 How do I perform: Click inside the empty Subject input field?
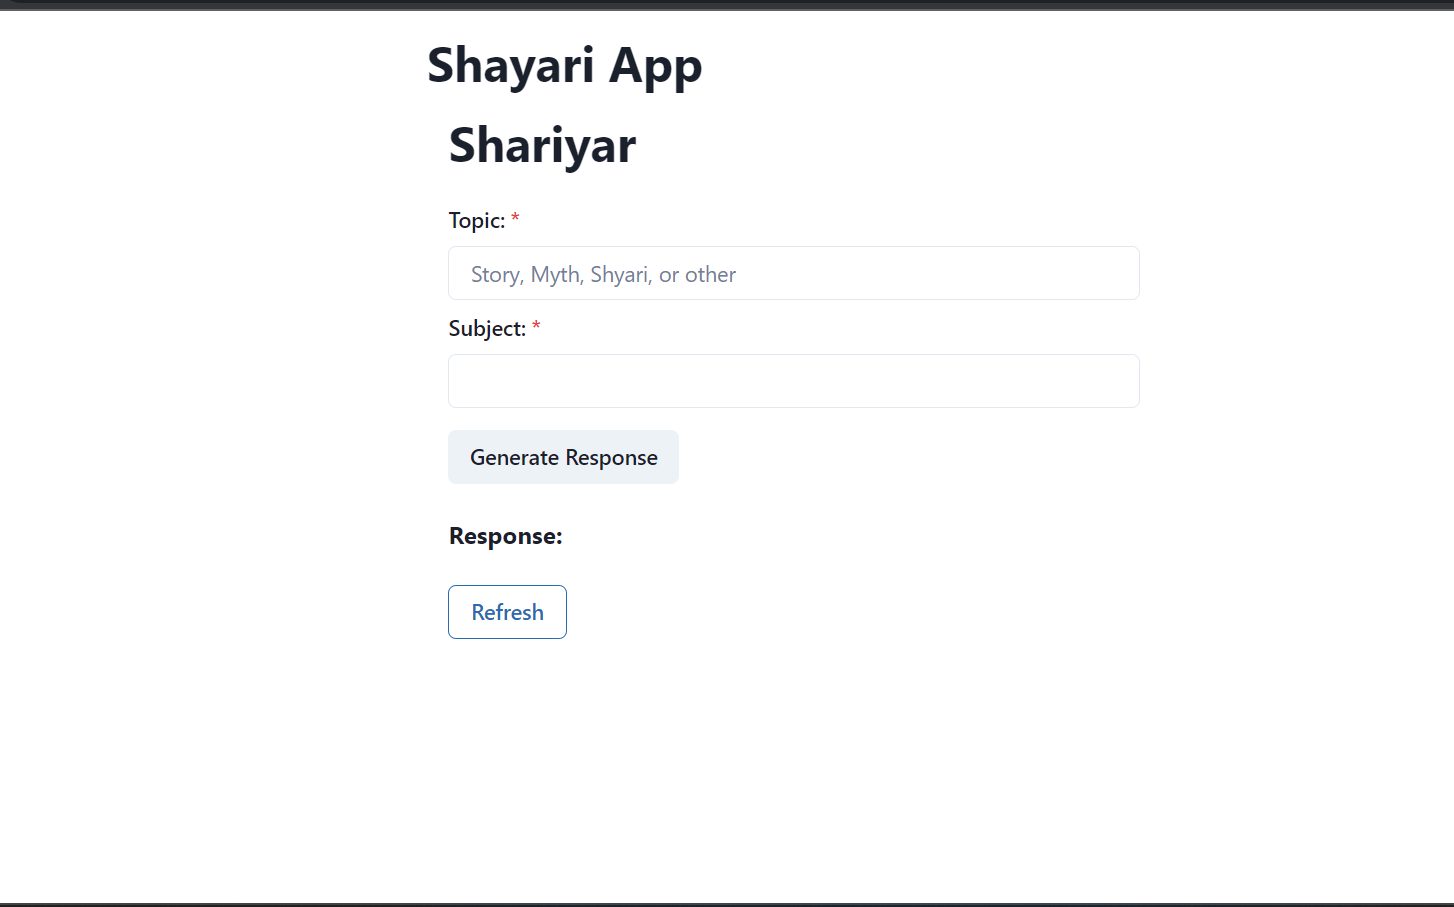pyautogui.click(x=793, y=381)
